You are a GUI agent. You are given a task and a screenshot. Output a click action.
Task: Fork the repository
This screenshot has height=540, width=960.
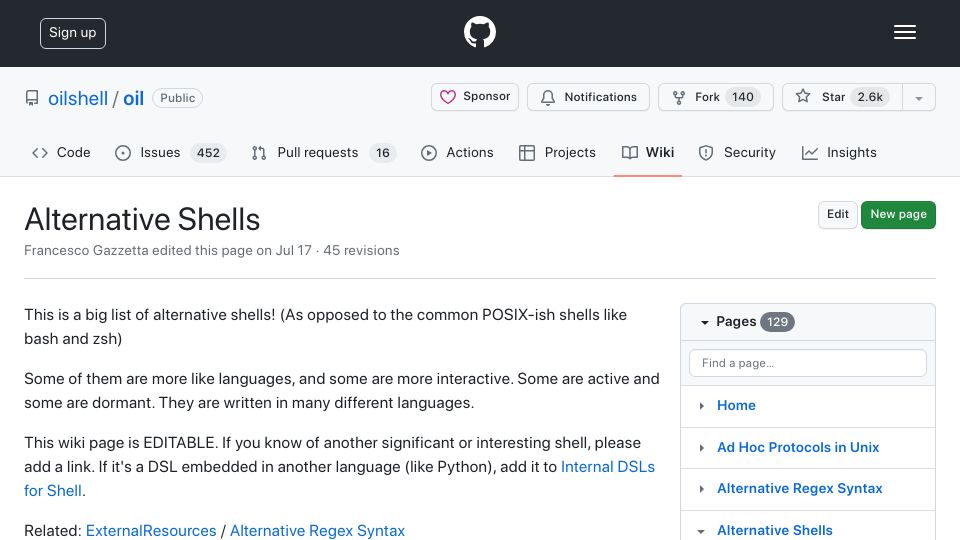716,97
